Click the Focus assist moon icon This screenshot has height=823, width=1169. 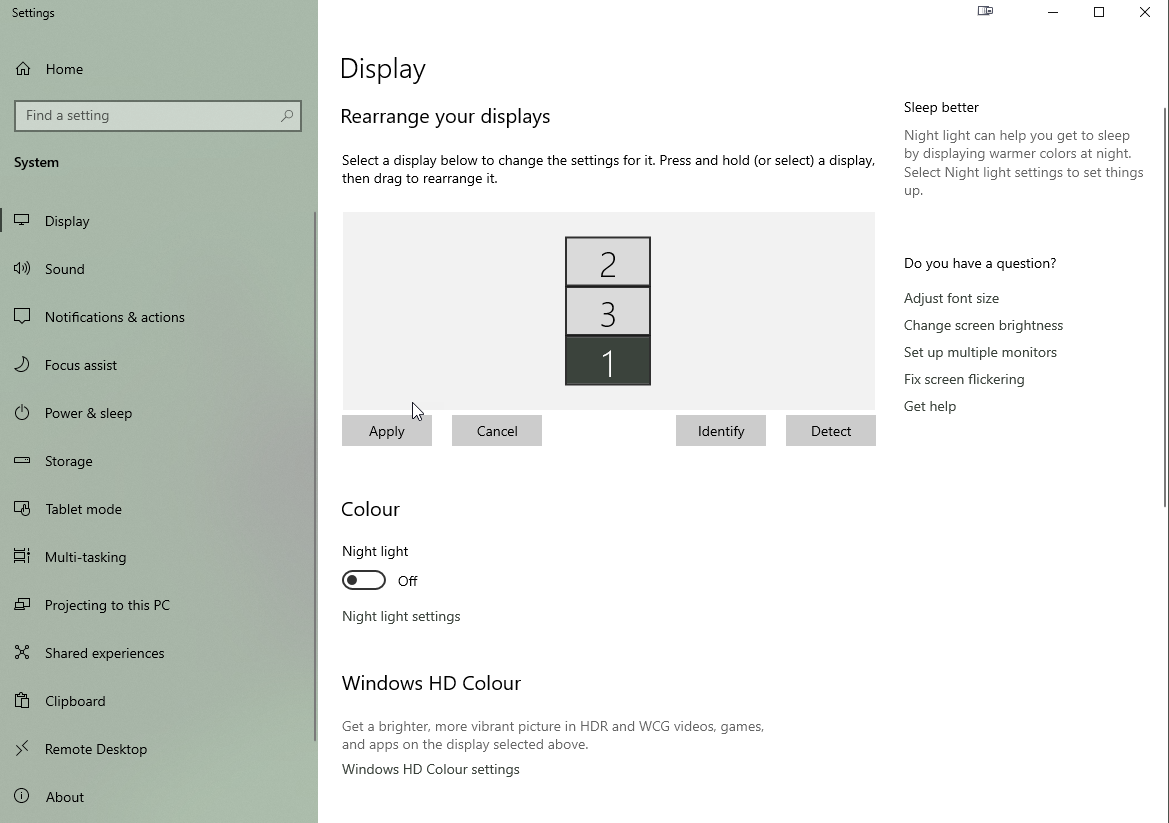[22, 365]
